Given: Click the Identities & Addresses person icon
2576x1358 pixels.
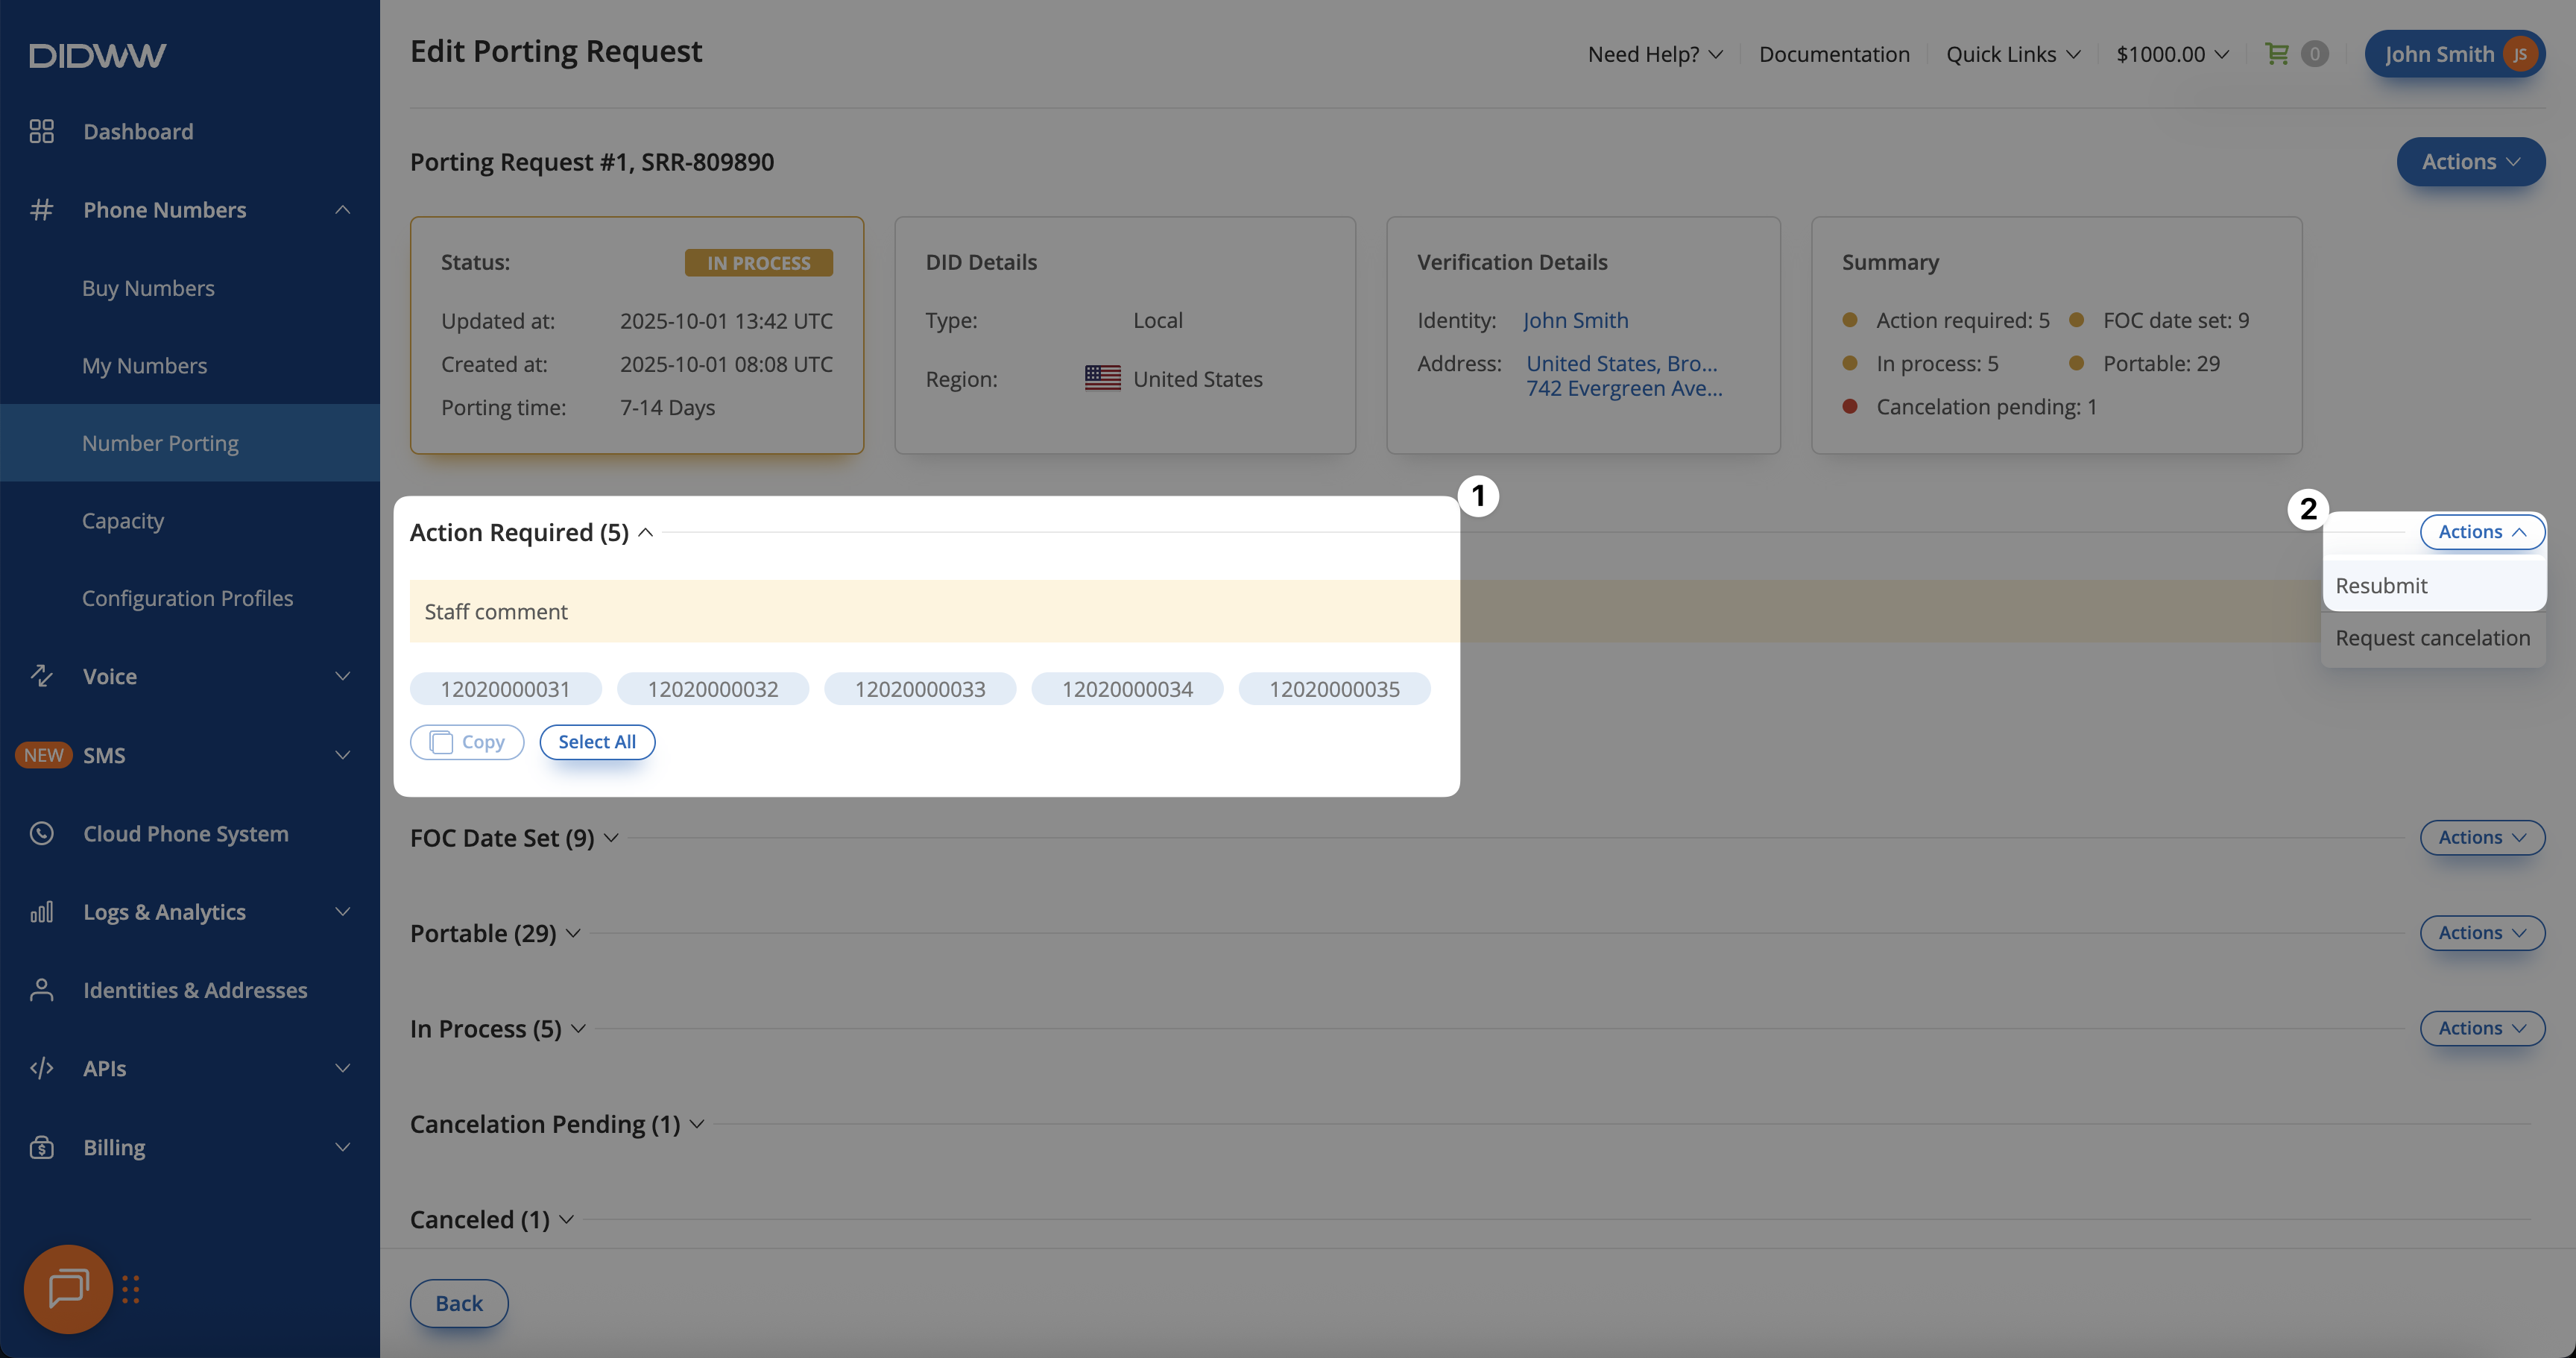Looking at the screenshot, I should coord(41,989).
